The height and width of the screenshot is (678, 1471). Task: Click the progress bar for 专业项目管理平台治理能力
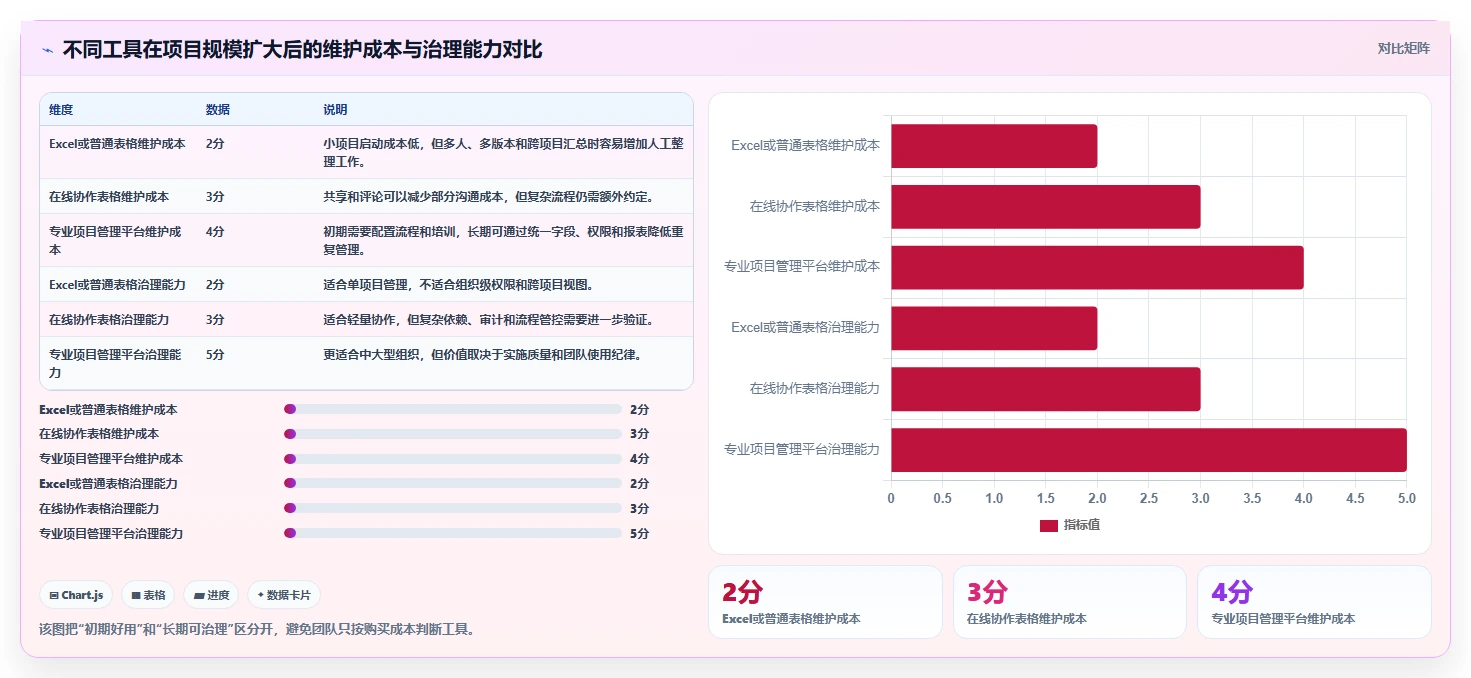[x=453, y=533]
